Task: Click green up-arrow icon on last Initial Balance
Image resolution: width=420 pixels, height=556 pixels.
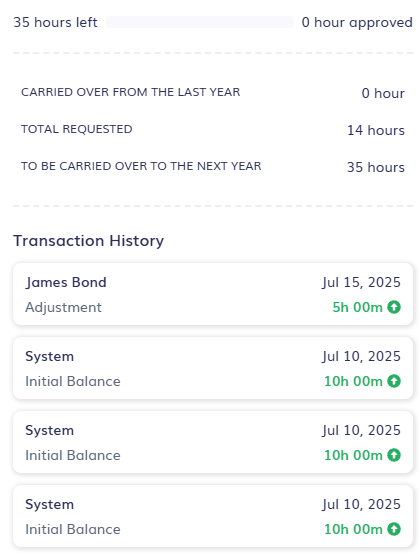Action: click(394, 529)
